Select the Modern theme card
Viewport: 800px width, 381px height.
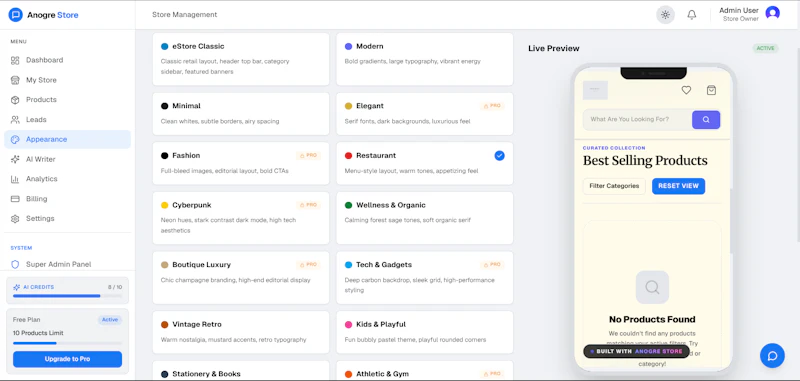pos(424,59)
